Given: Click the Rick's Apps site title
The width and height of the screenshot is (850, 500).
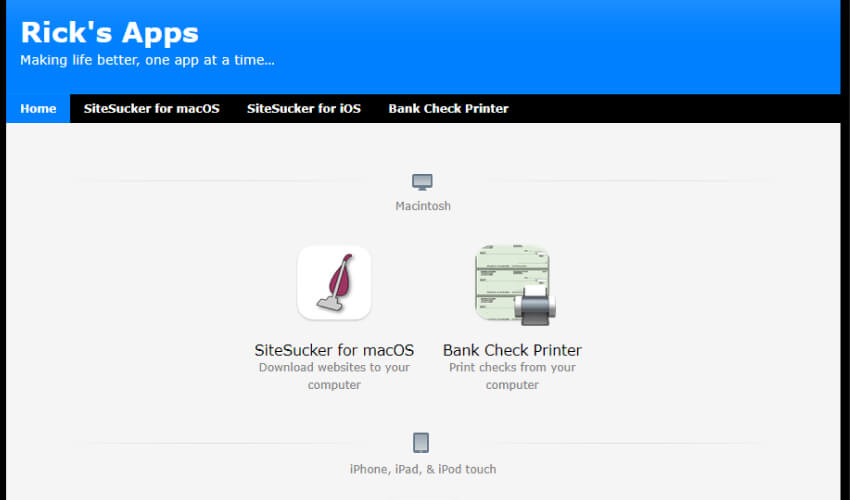Looking at the screenshot, I should tap(110, 33).
